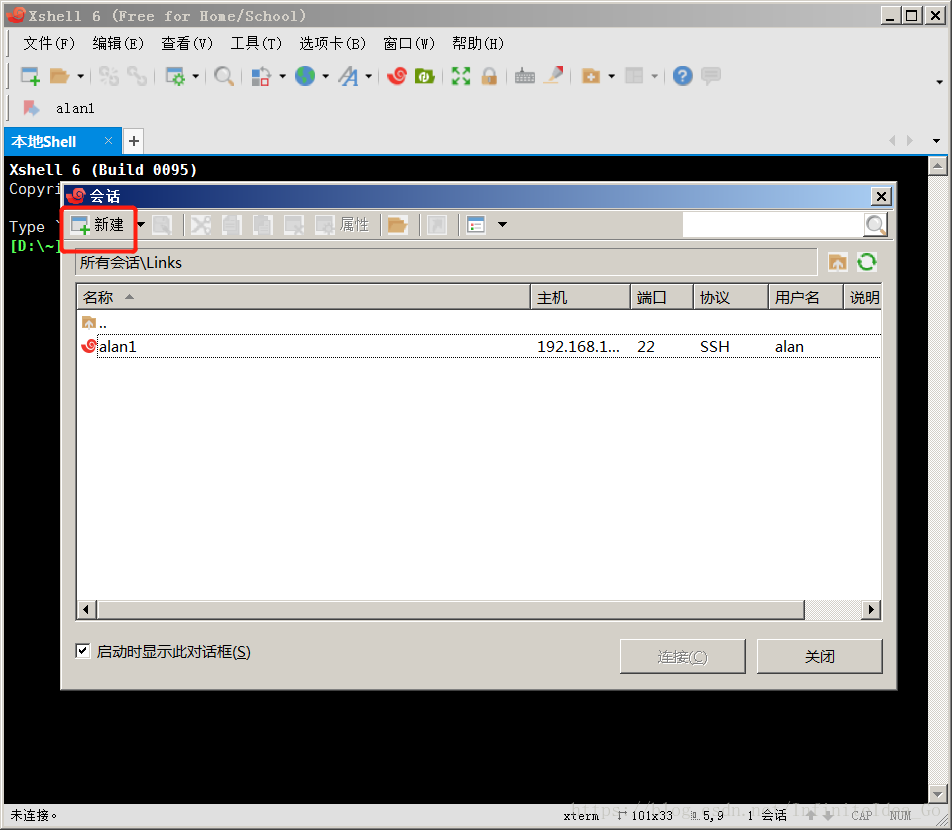Open the 选项卡(B) menu
952x830 pixels.
point(333,44)
